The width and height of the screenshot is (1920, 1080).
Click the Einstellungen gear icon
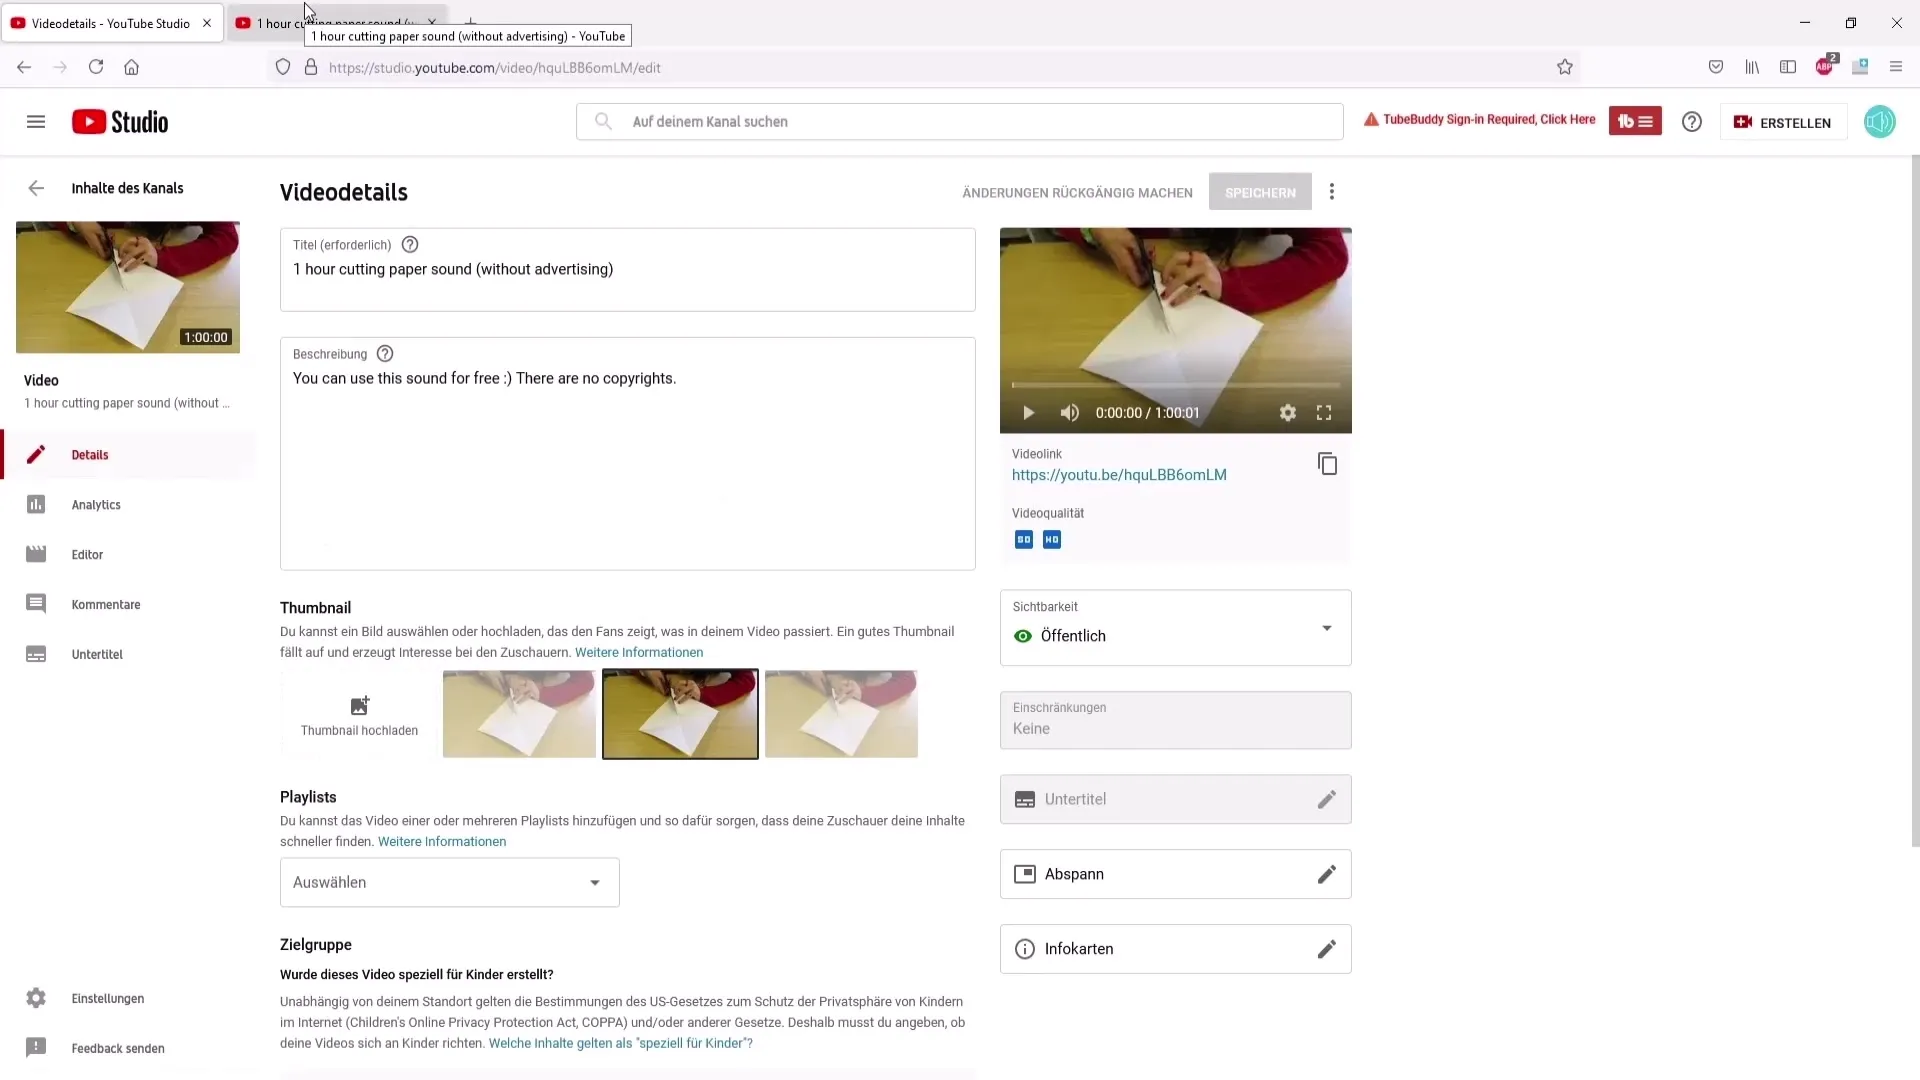coord(36,998)
